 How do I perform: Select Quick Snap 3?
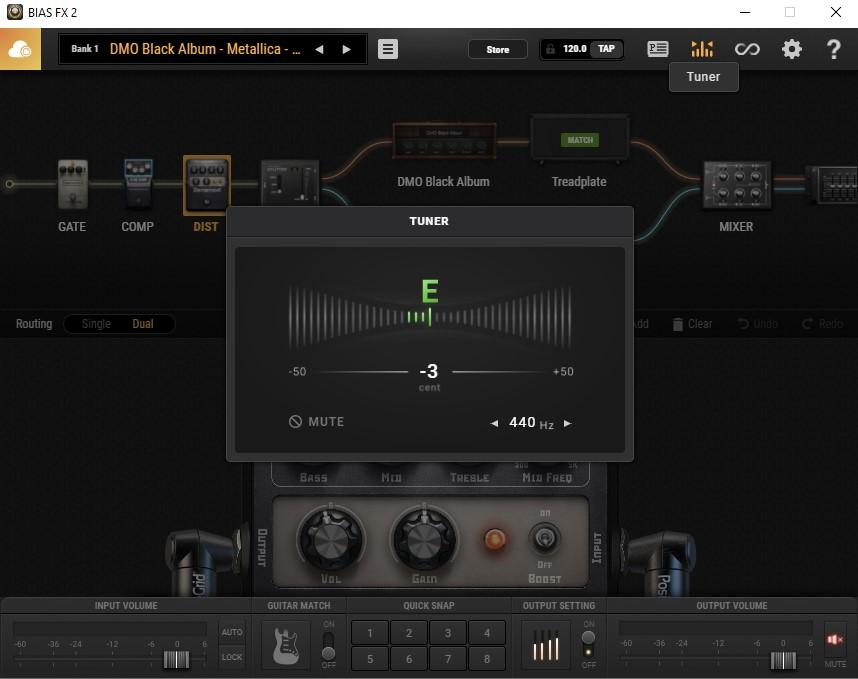click(x=448, y=633)
